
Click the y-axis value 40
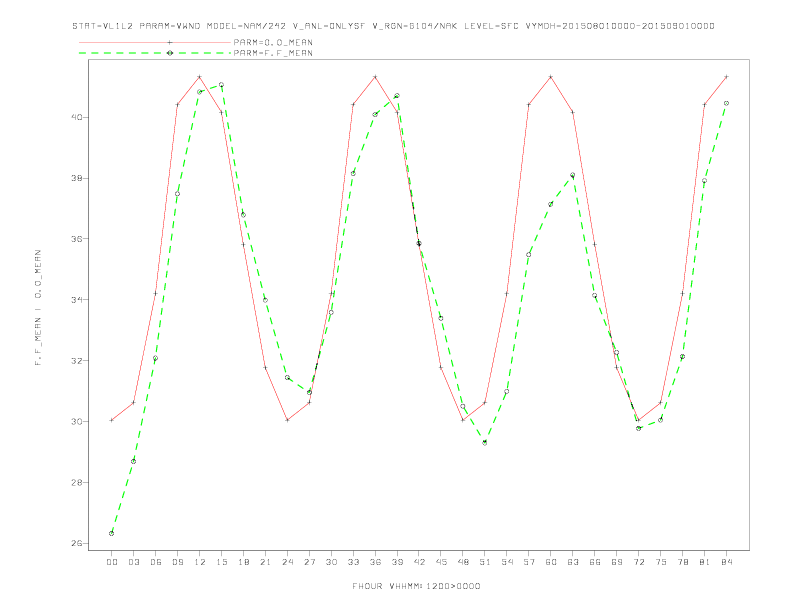75,117
